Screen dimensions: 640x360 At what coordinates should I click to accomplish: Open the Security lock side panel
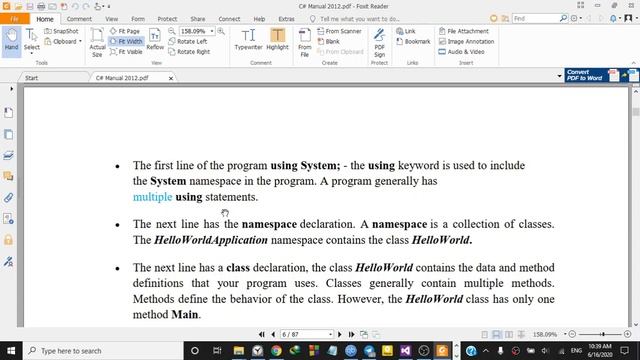8,240
